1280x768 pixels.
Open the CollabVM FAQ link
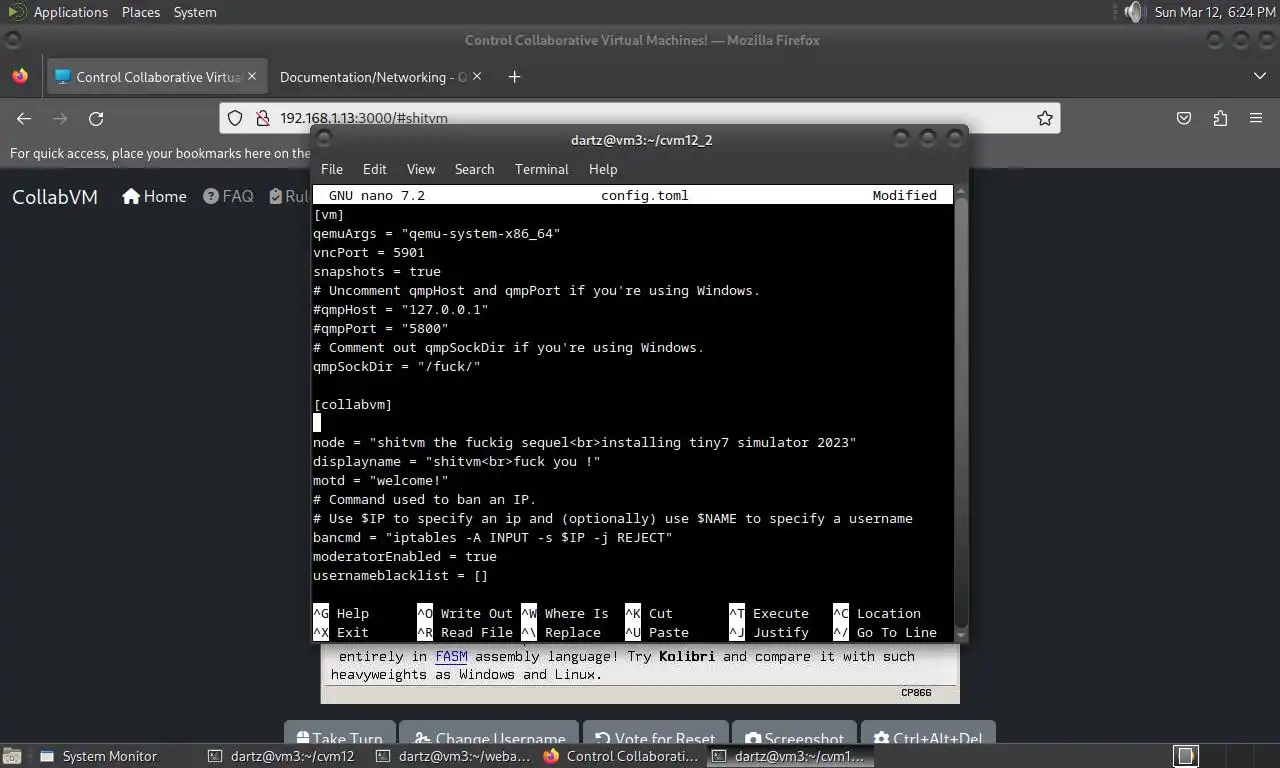pos(228,196)
